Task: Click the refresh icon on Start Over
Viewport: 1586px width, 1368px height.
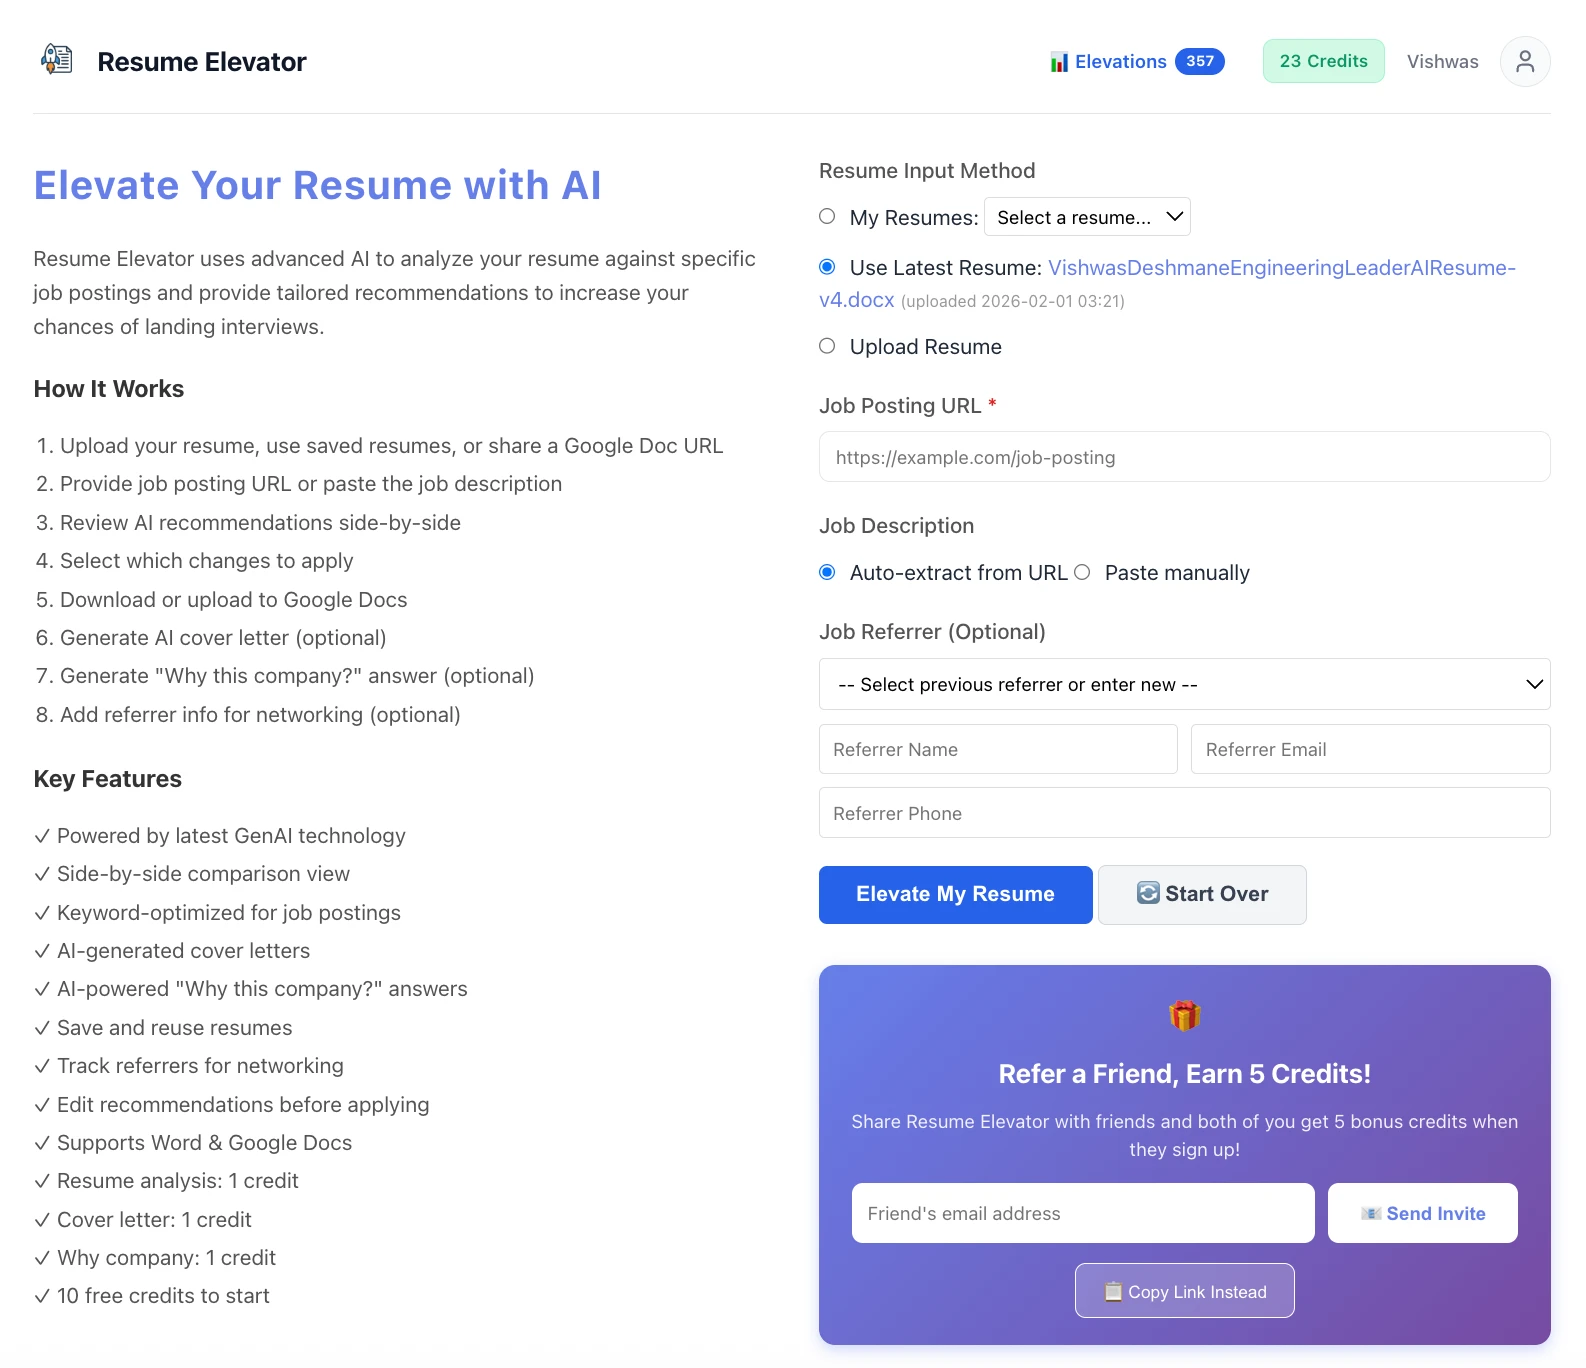Action: (1148, 893)
